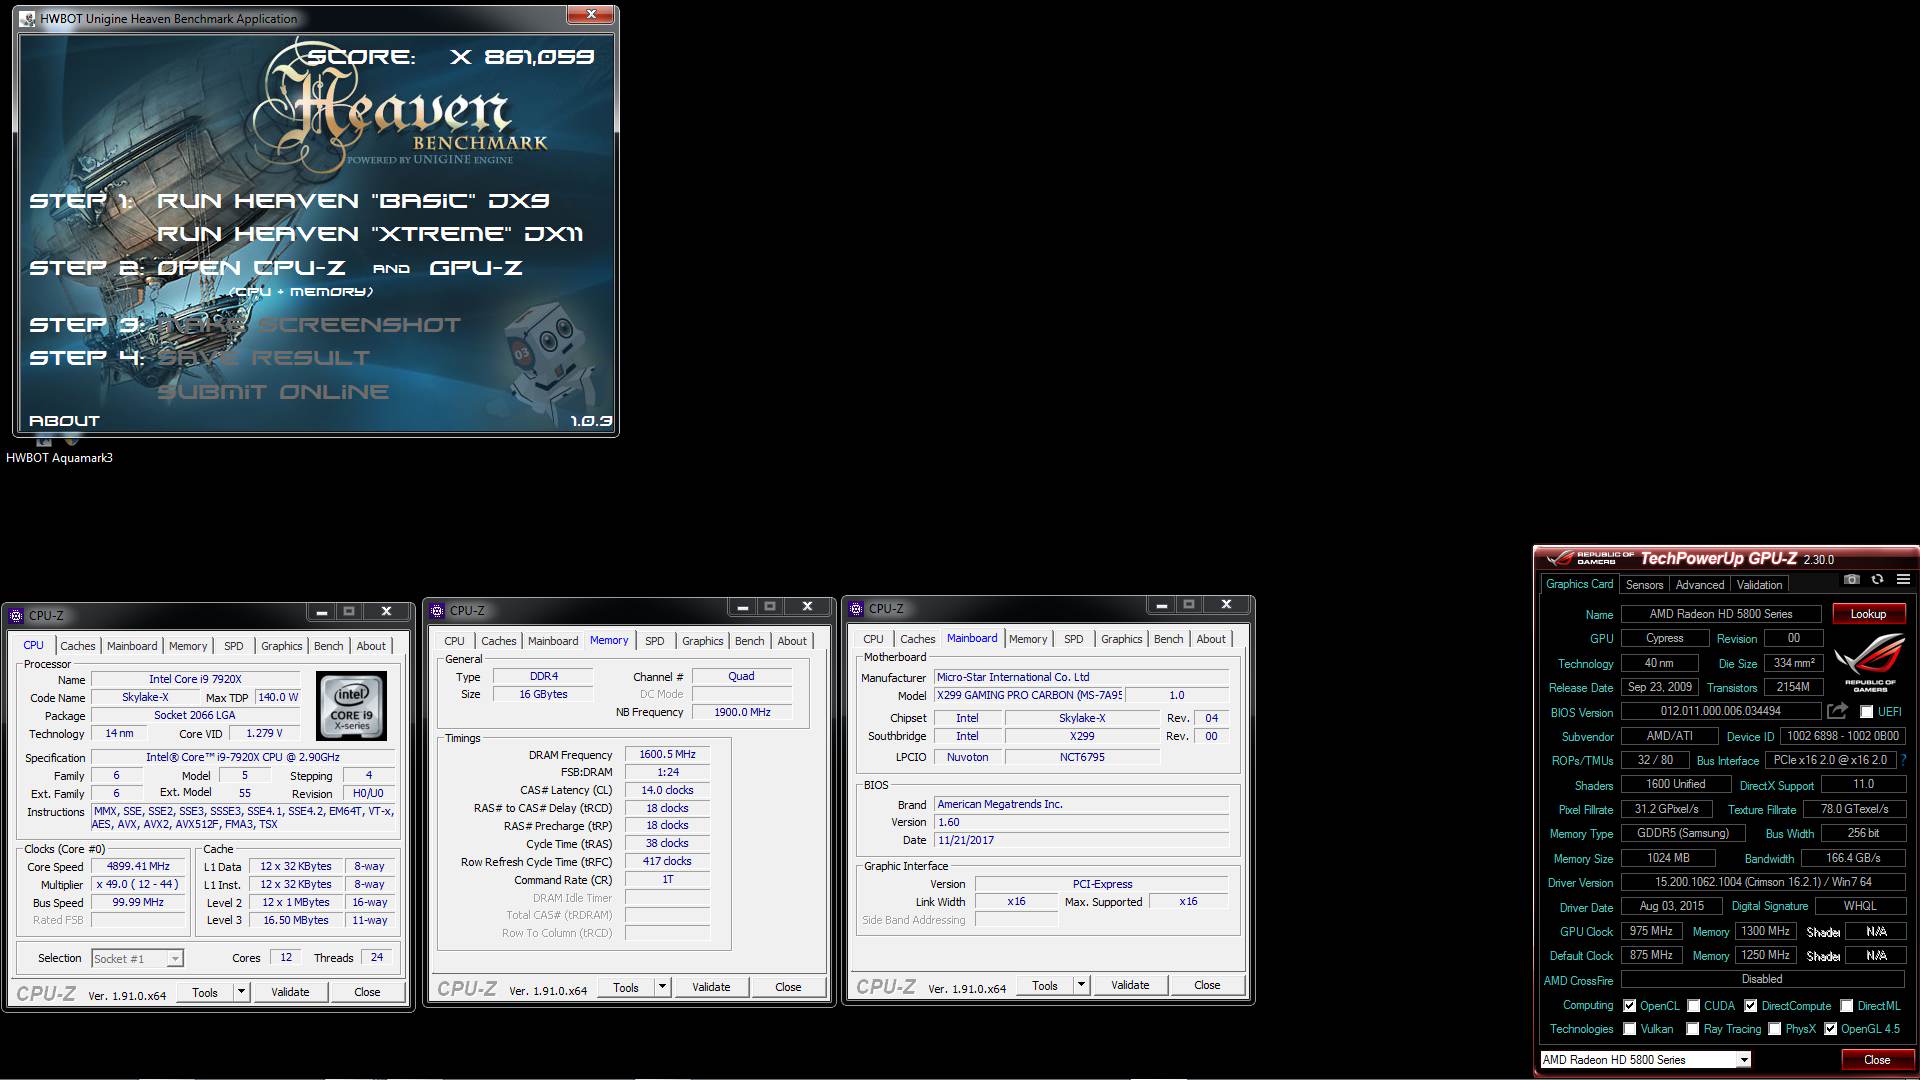Toggle OpenGL 4.5 checkbox in GPU-Z
The image size is (1920, 1080).
point(1830,1029)
